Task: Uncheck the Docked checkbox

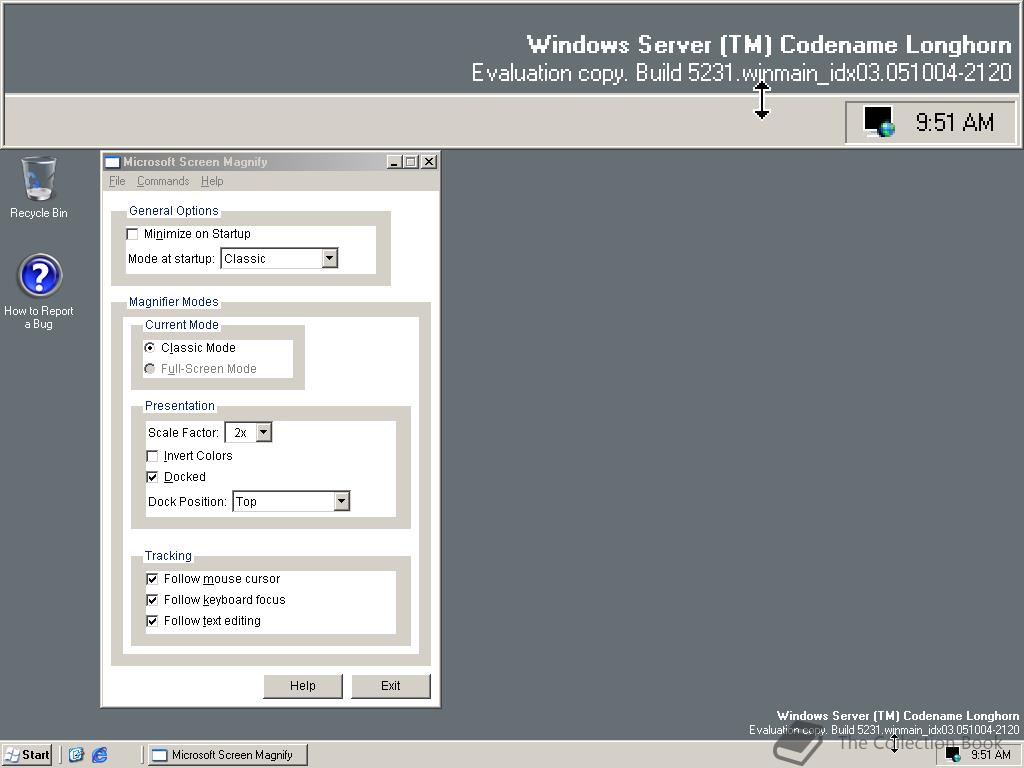Action: pos(152,477)
